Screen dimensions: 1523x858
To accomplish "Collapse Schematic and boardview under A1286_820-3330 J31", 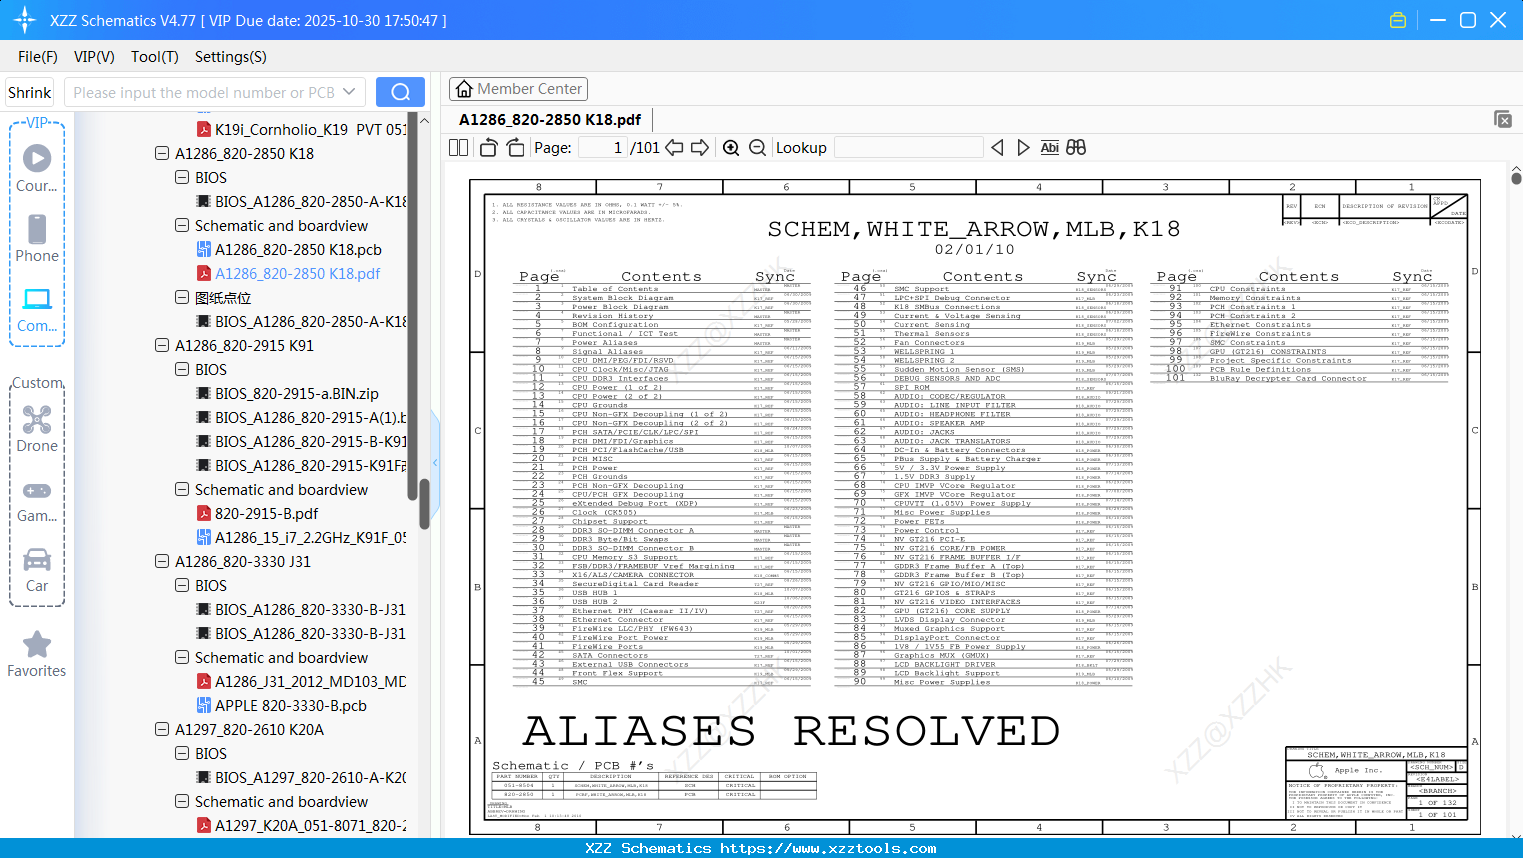I will 182,658.
